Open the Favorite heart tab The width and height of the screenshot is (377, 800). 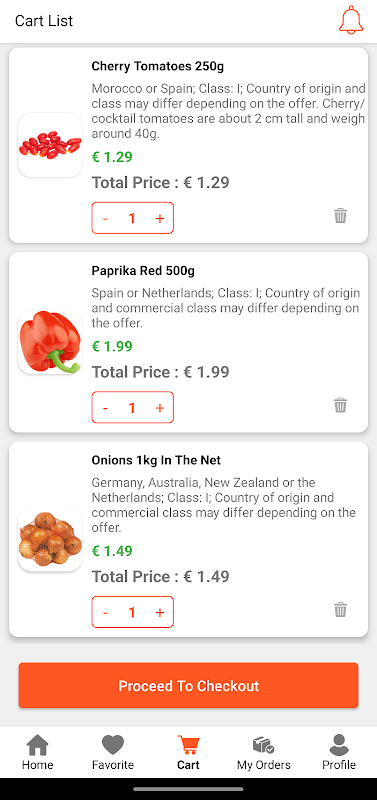pyautogui.click(x=113, y=753)
